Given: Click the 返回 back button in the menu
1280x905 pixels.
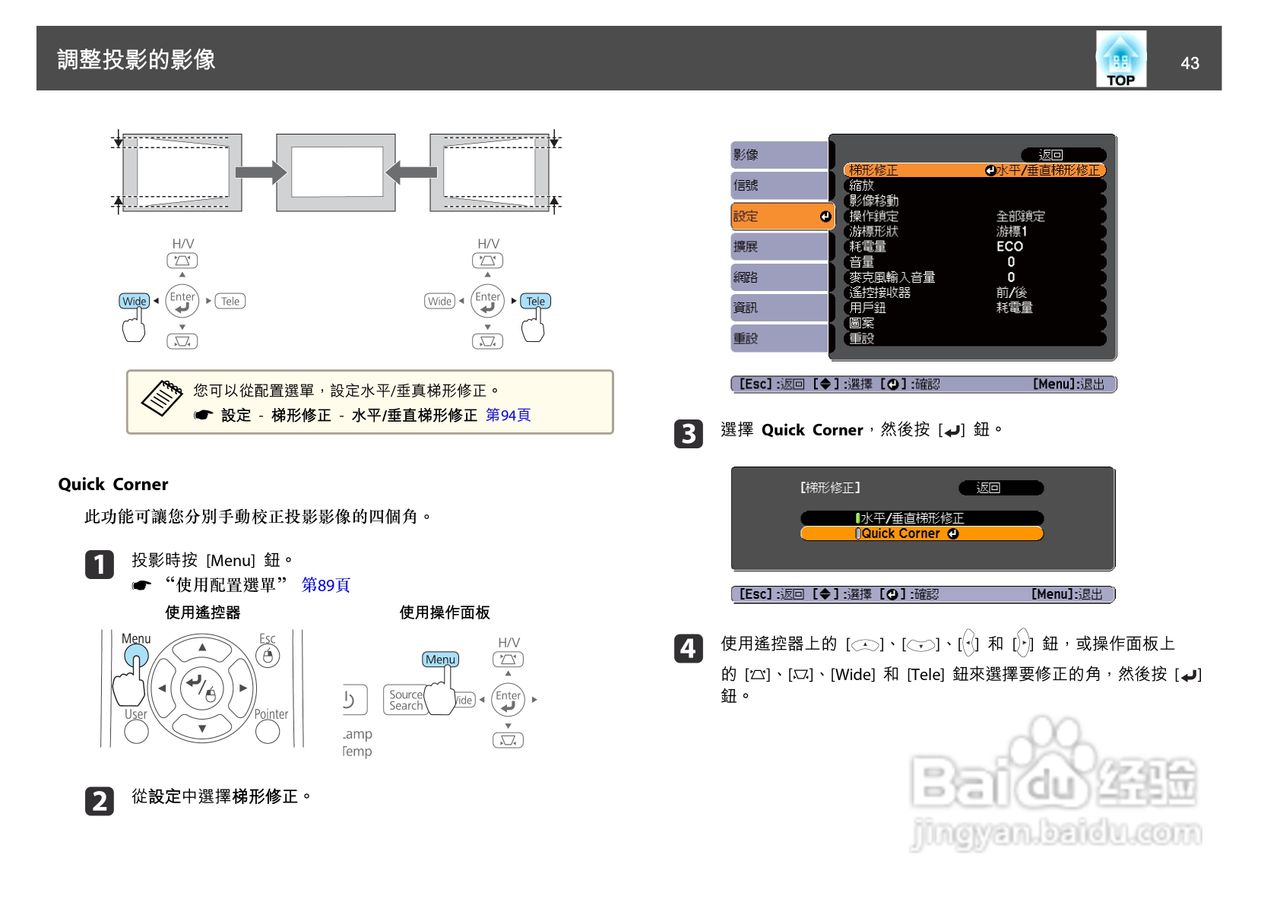Looking at the screenshot, I should coord(1052,153).
